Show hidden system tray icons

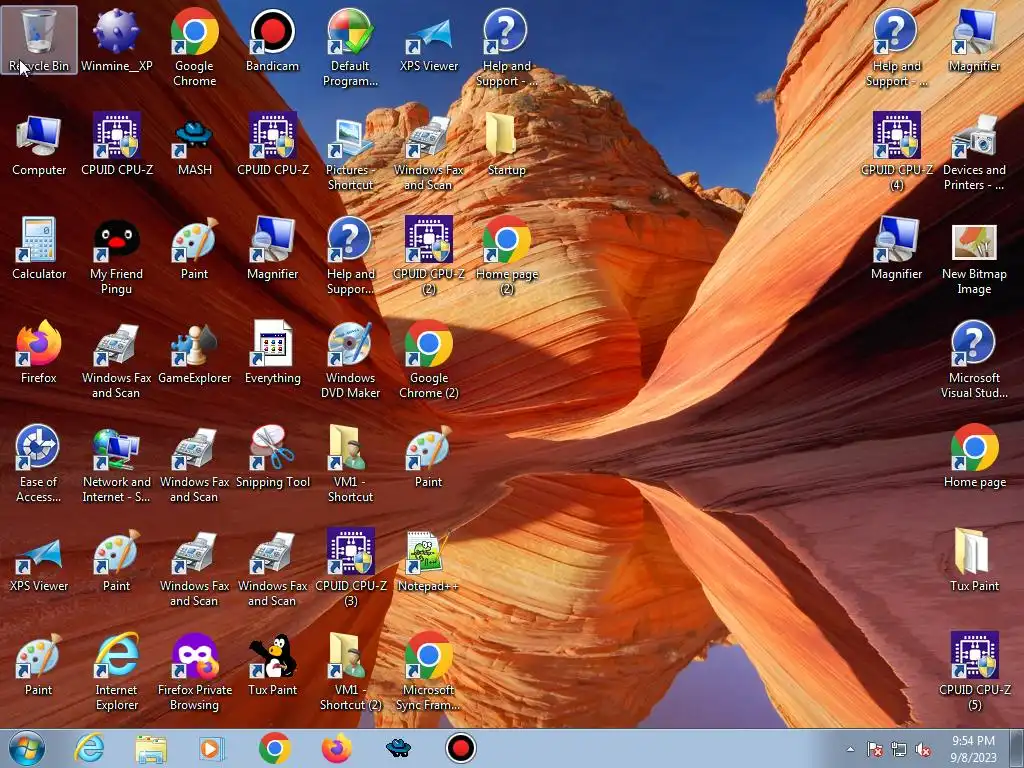850,749
